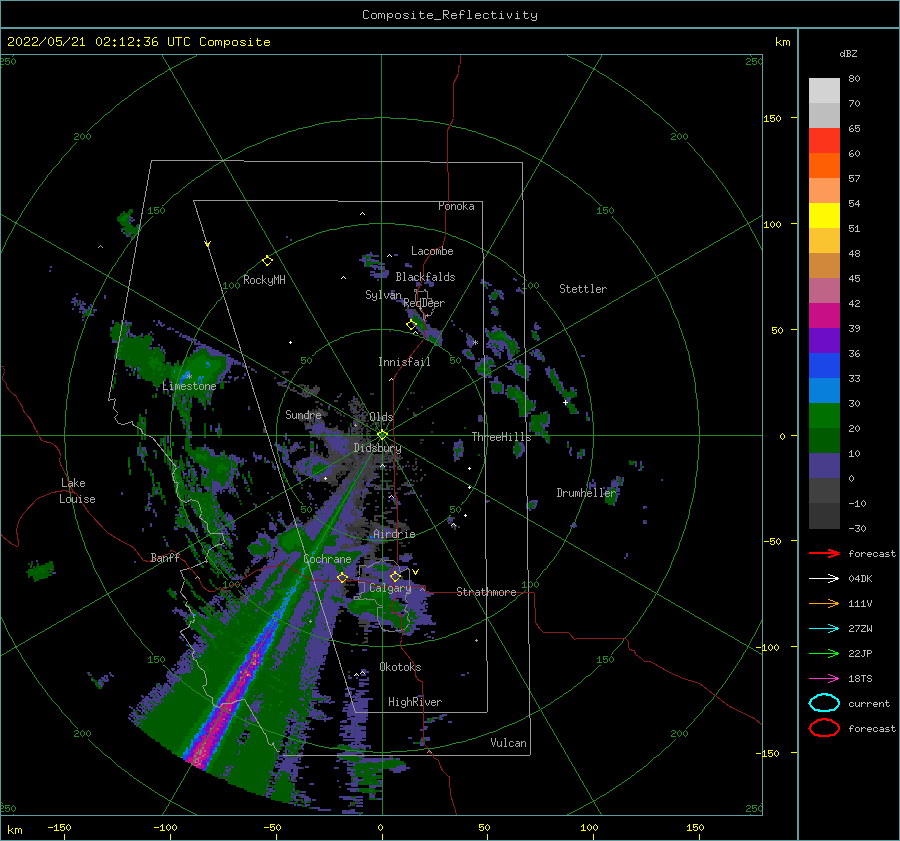Viewport: 900px width, 841px height.
Task: Click the Innisfail label
Action: point(404,362)
